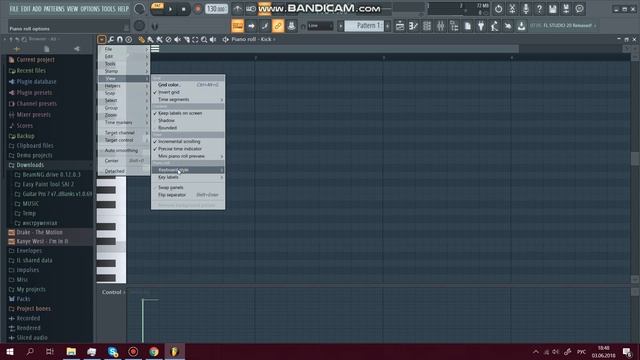Viewport: 640px width, 360px height.
Task: Expand Keyboard style submenu
Action: pyautogui.click(x=188, y=170)
